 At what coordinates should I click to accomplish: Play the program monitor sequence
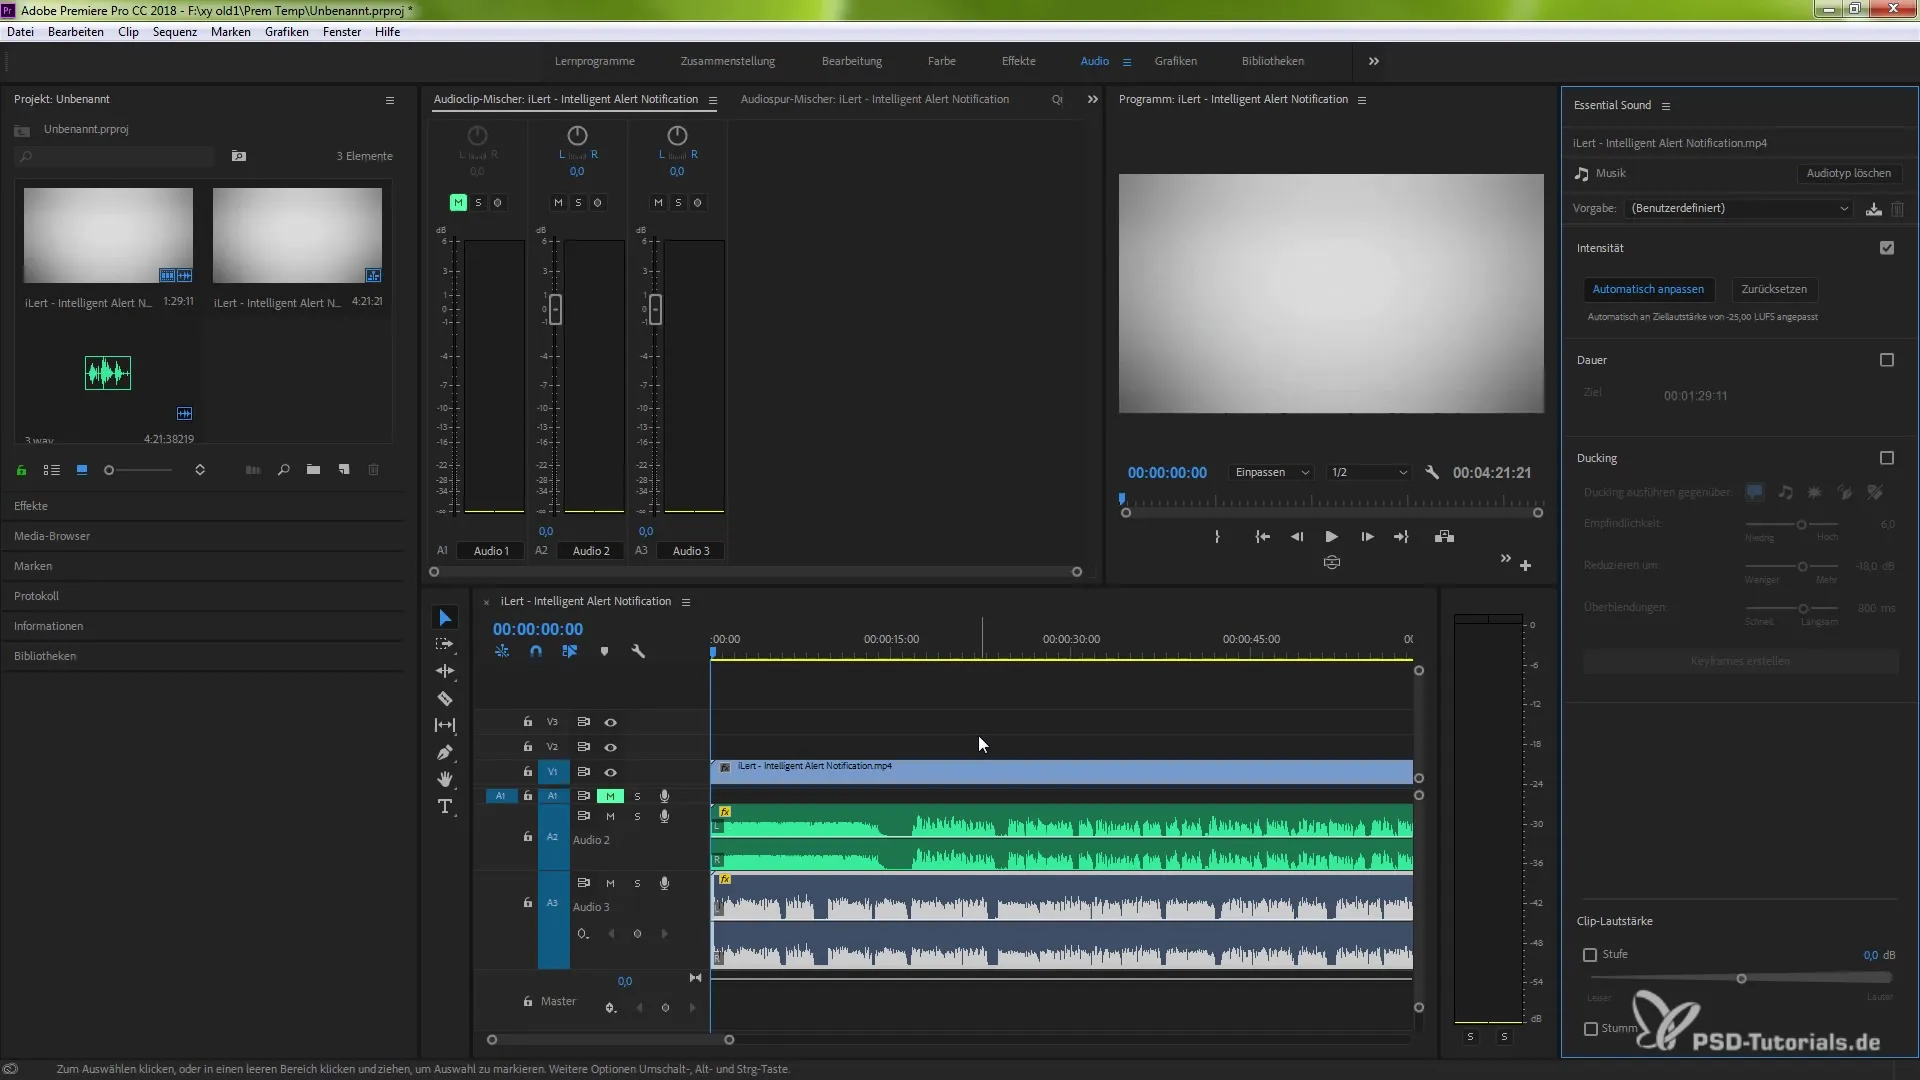pyautogui.click(x=1331, y=537)
